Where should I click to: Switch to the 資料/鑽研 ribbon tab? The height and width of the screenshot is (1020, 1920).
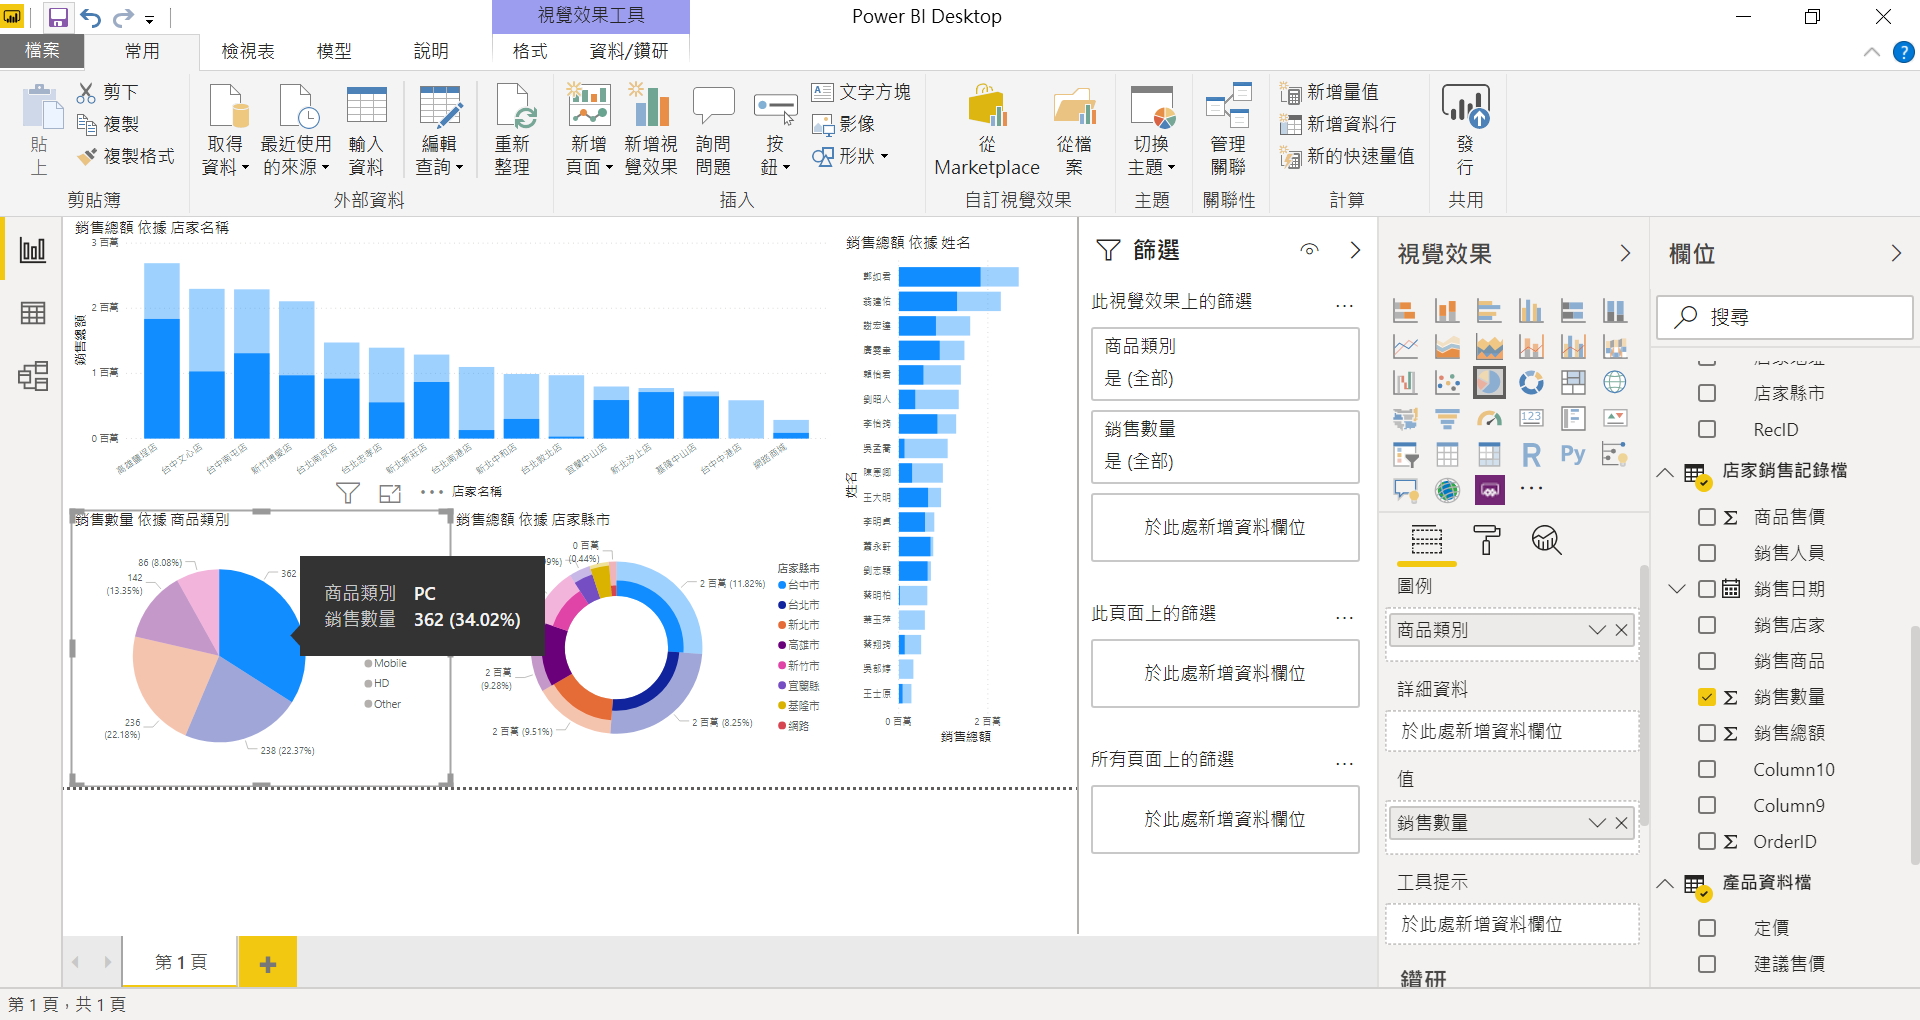click(628, 51)
